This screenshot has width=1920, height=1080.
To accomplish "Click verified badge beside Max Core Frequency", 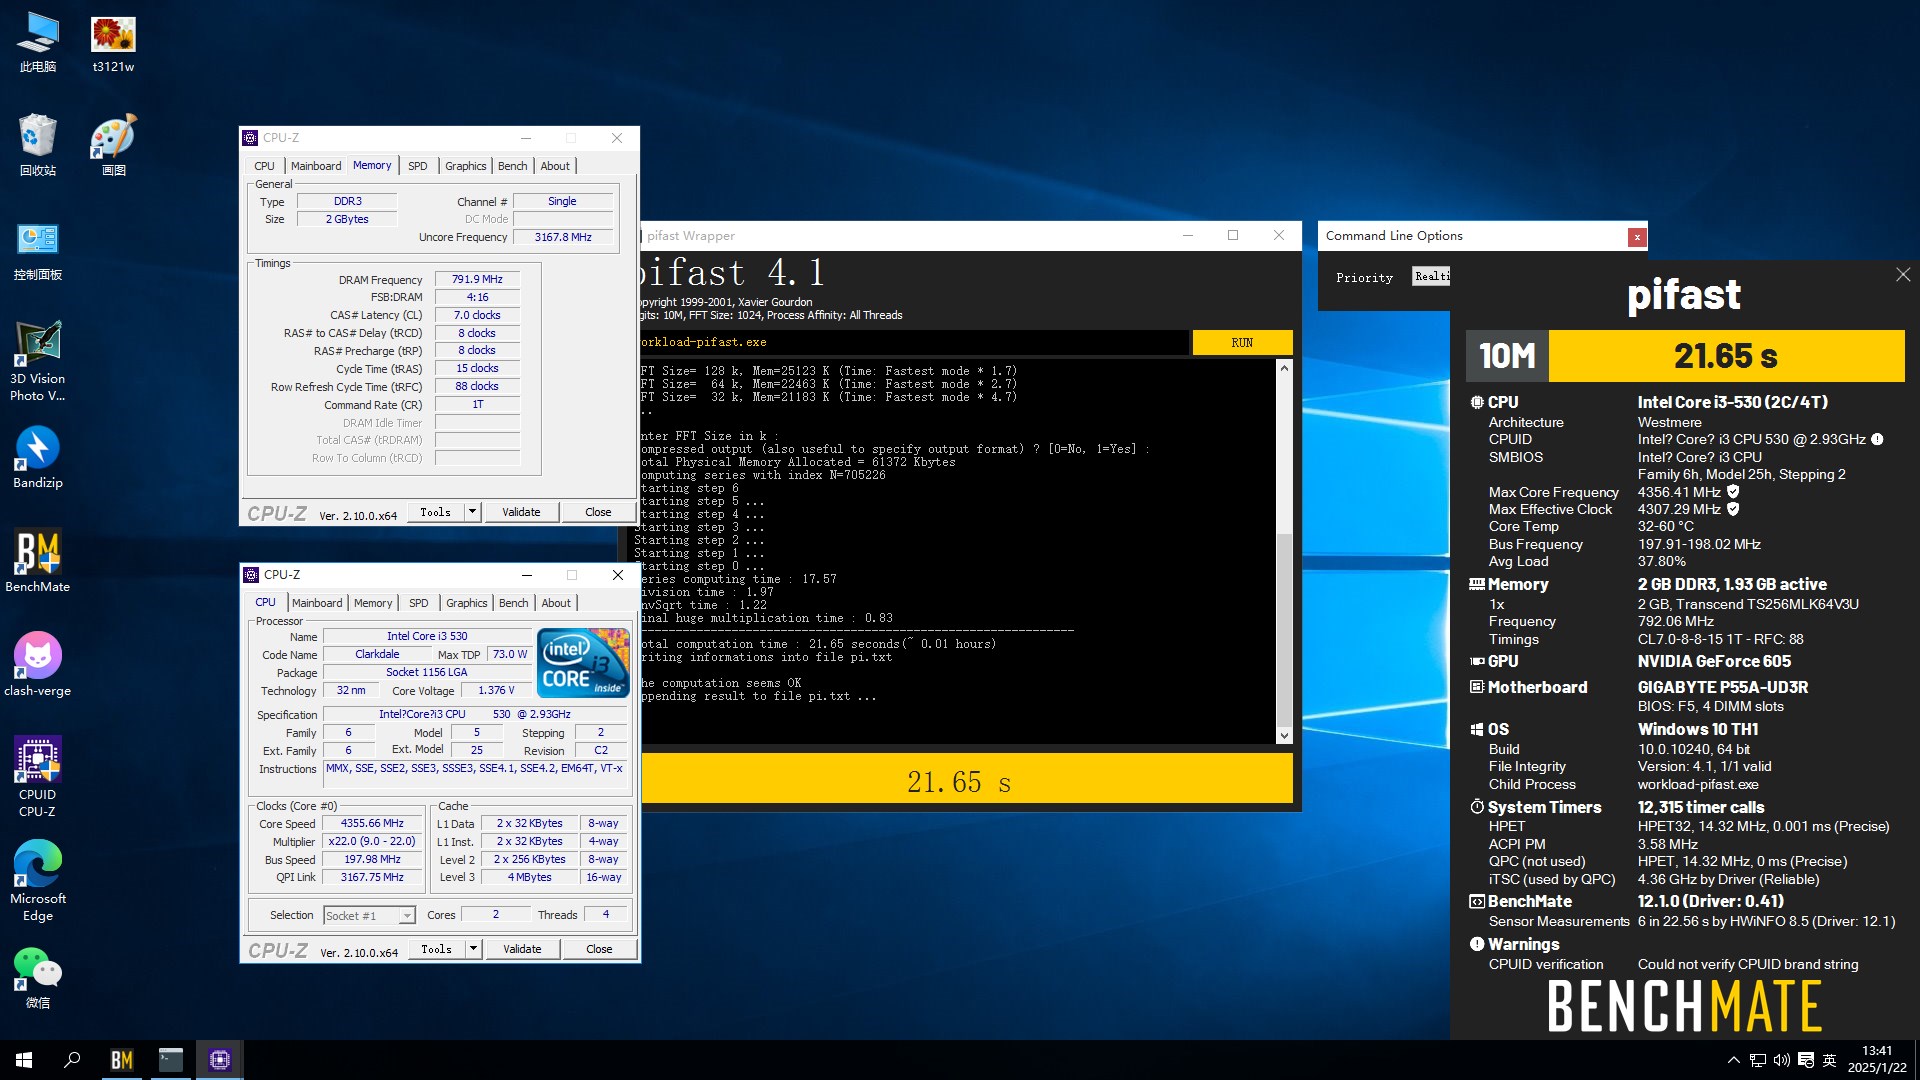I will (x=1733, y=492).
